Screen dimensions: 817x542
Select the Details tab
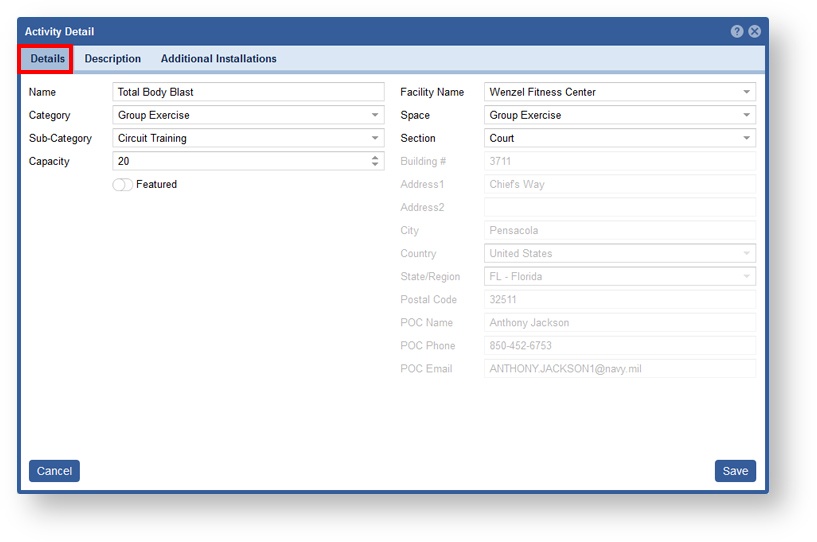[47, 59]
